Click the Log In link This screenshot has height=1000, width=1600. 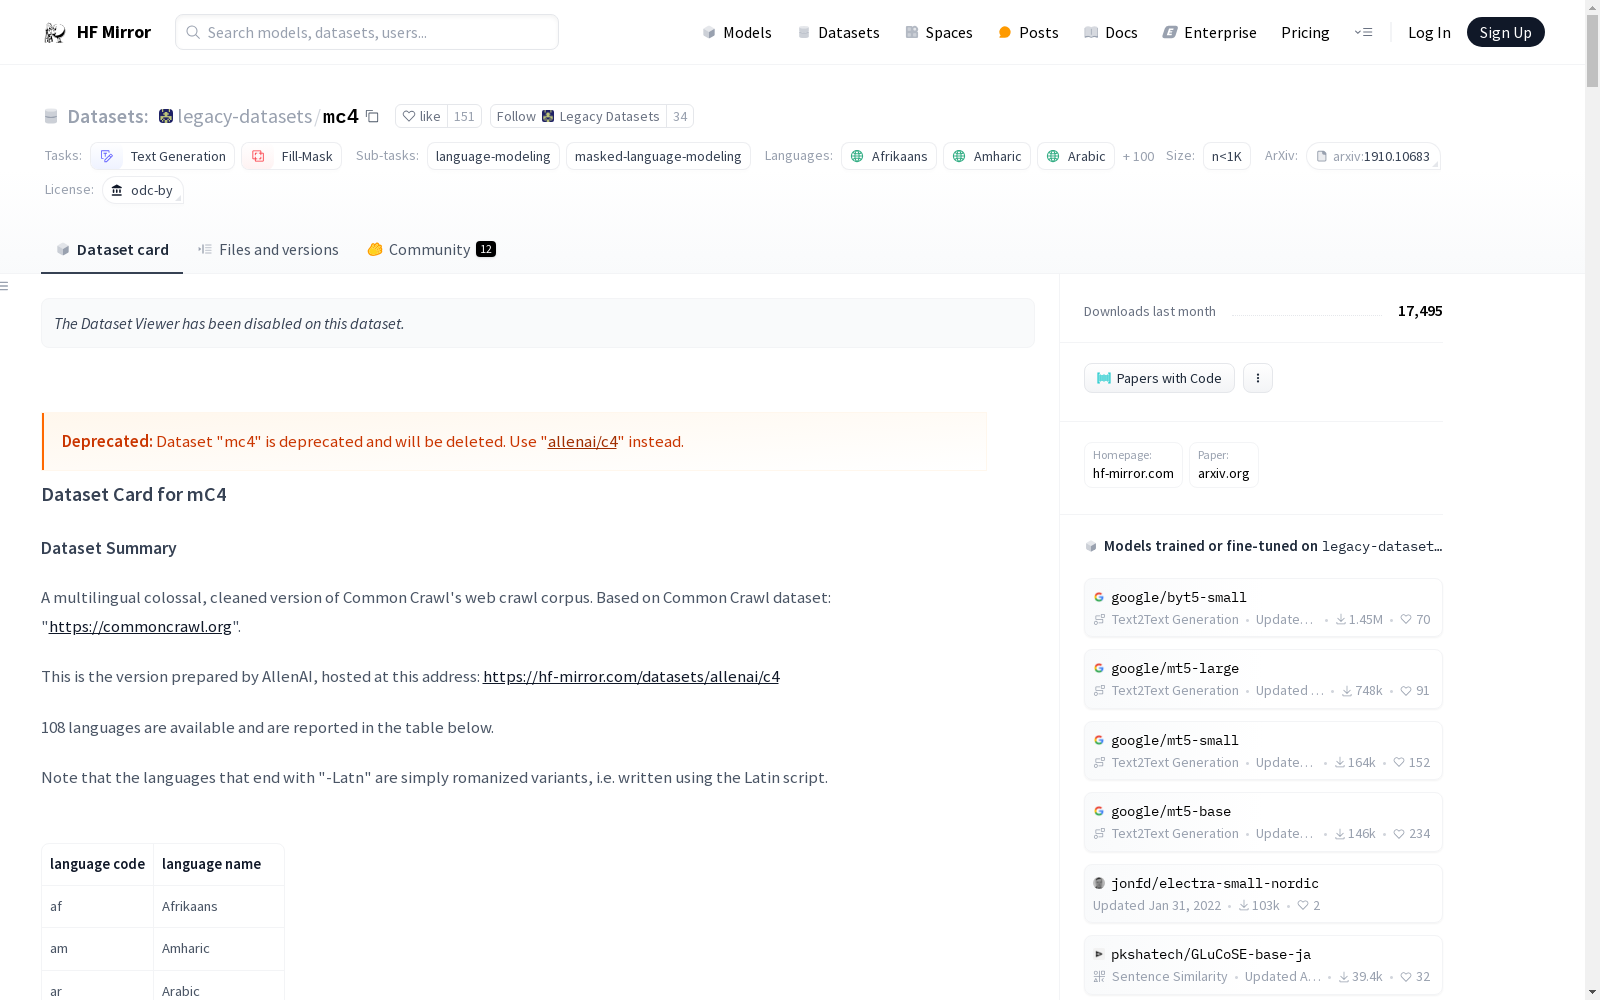click(x=1429, y=32)
